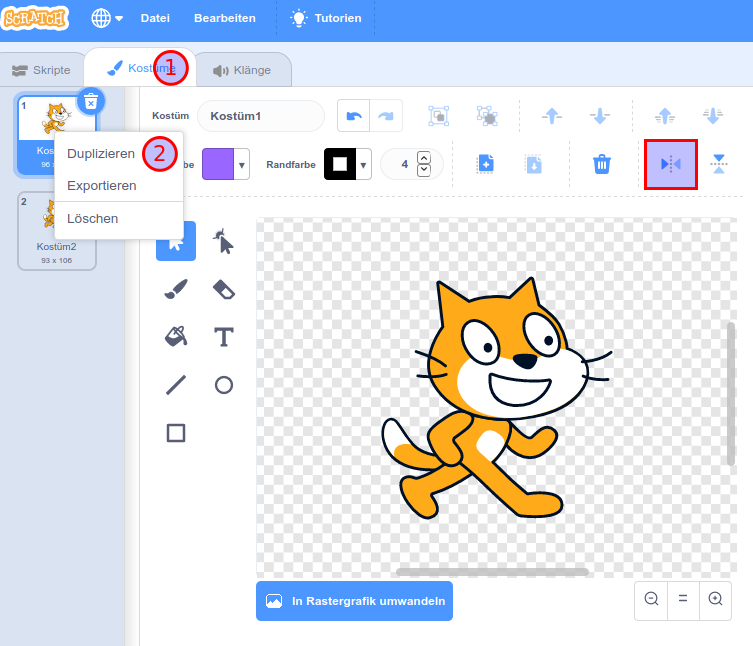
Task: Click the group objects icon
Action: [438, 116]
